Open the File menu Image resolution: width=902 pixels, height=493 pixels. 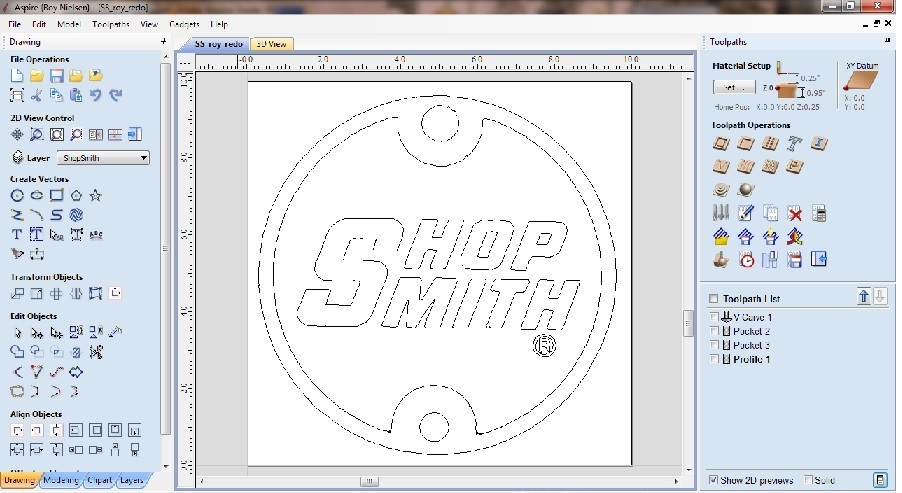pyautogui.click(x=15, y=24)
